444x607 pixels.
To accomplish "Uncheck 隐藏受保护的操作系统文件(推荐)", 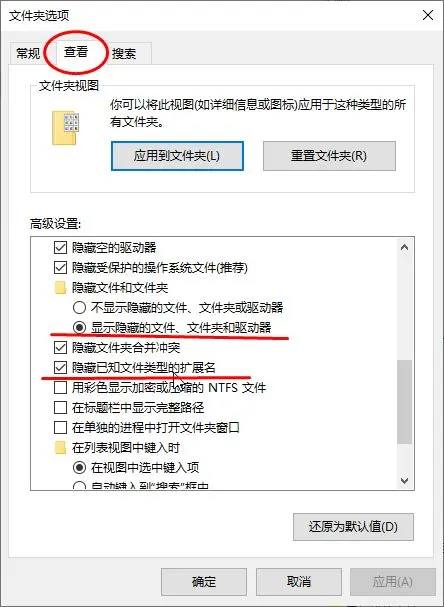I will [60, 267].
